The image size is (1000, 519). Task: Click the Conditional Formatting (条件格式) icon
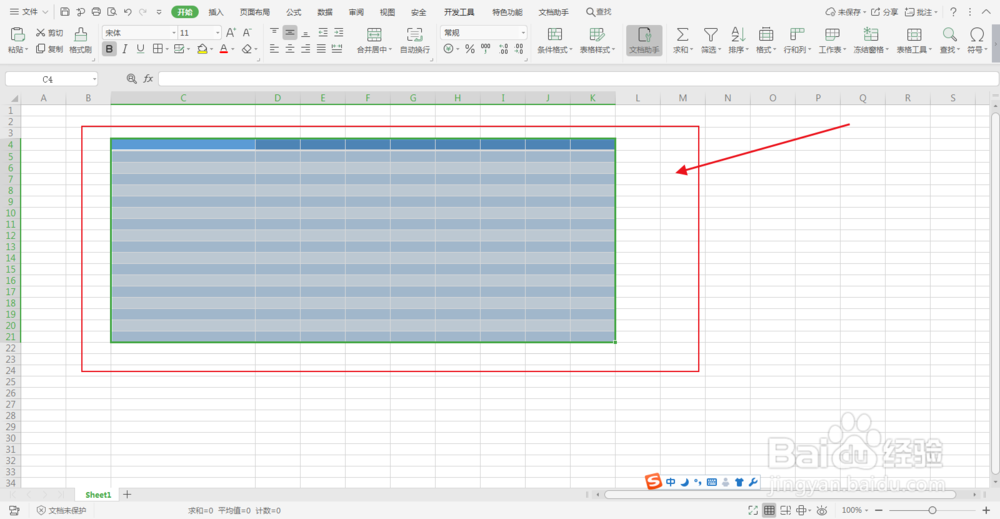(555, 34)
